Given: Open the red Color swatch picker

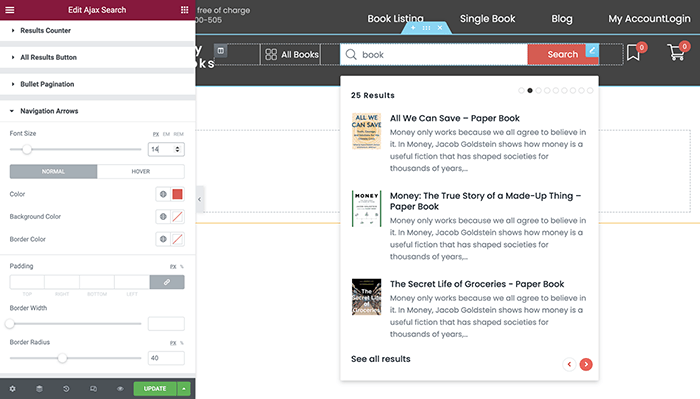Looking at the screenshot, I should [177, 194].
